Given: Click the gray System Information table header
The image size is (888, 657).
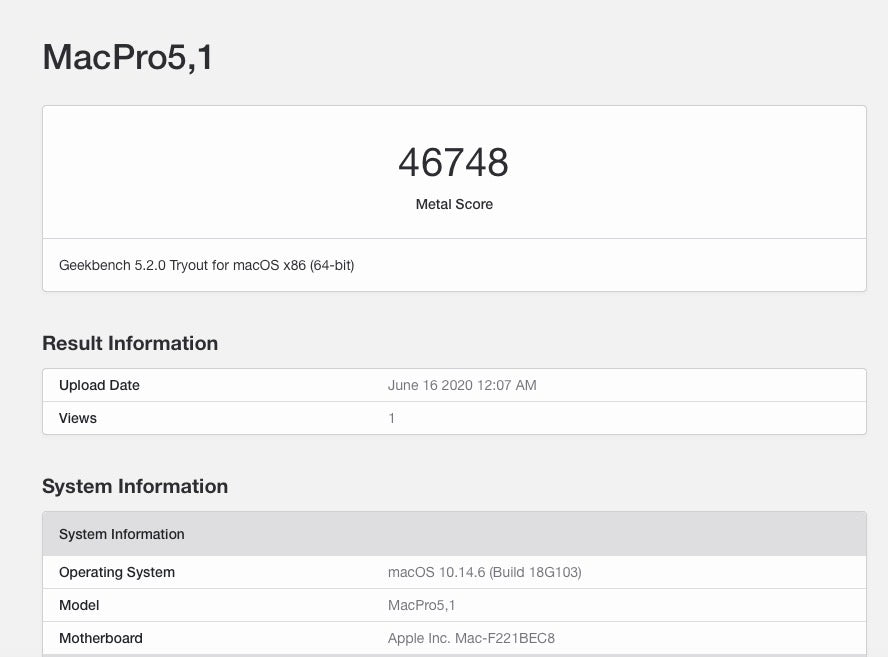Looking at the screenshot, I should tap(122, 534).
